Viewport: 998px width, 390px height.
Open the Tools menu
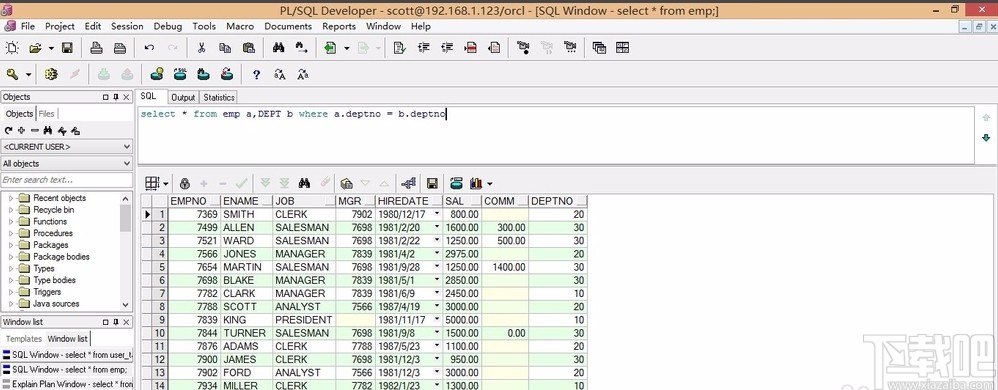(204, 26)
